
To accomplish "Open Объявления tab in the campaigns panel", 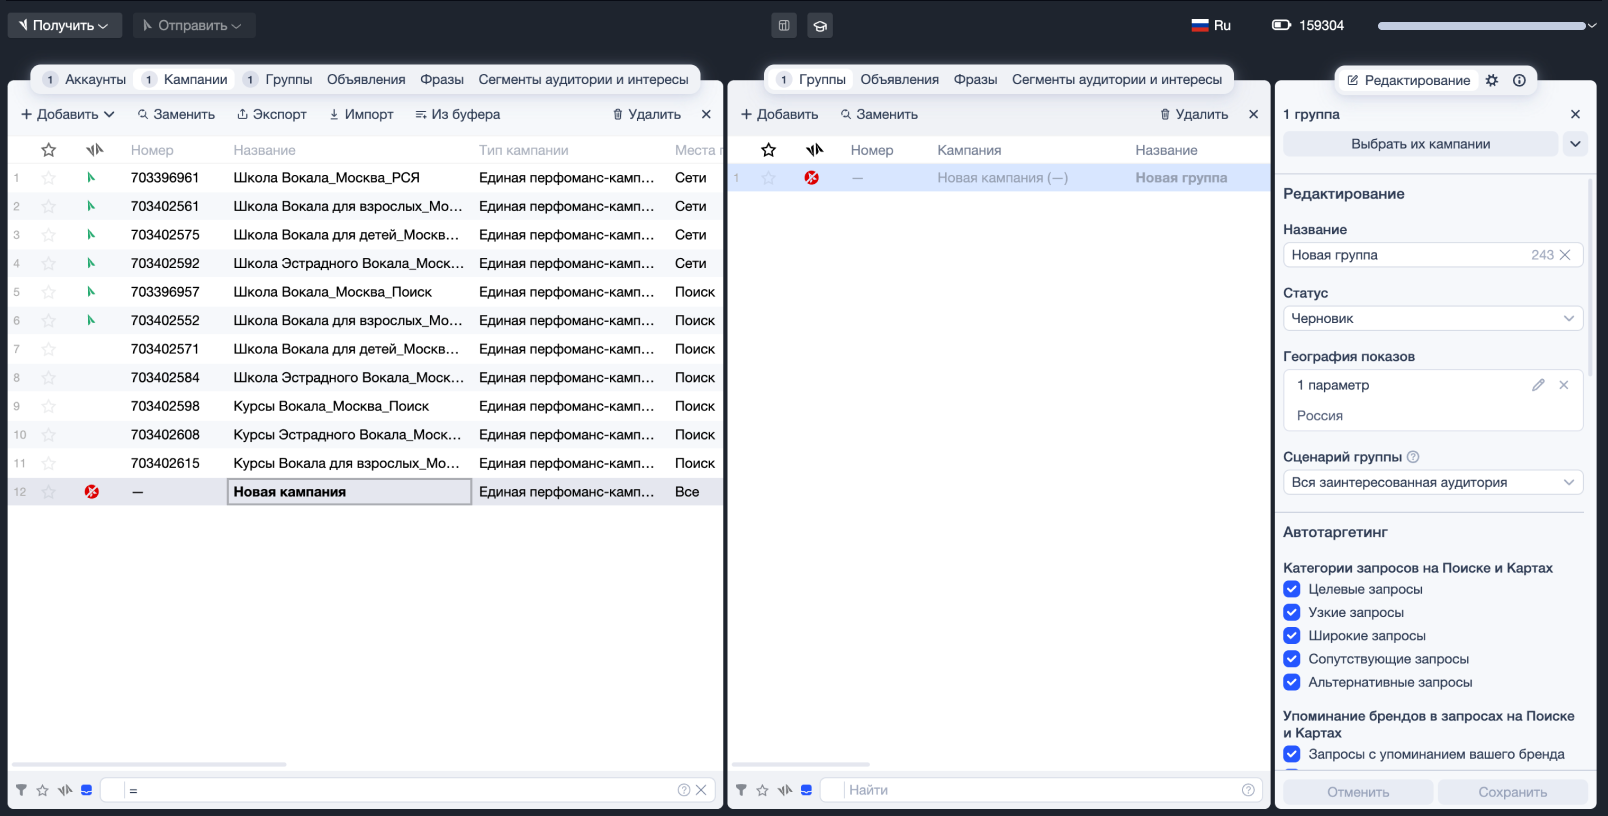I will tap(366, 79).
